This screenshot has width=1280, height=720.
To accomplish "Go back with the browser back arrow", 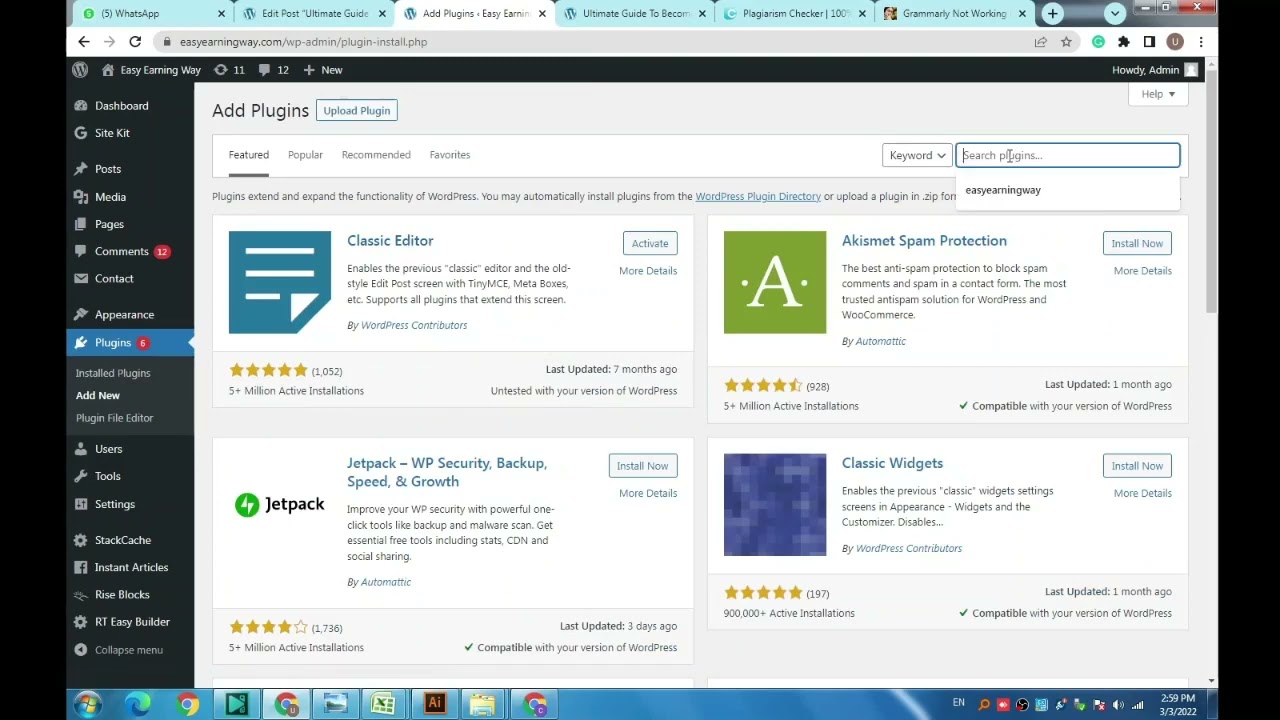I will click(x=84, y=42).
